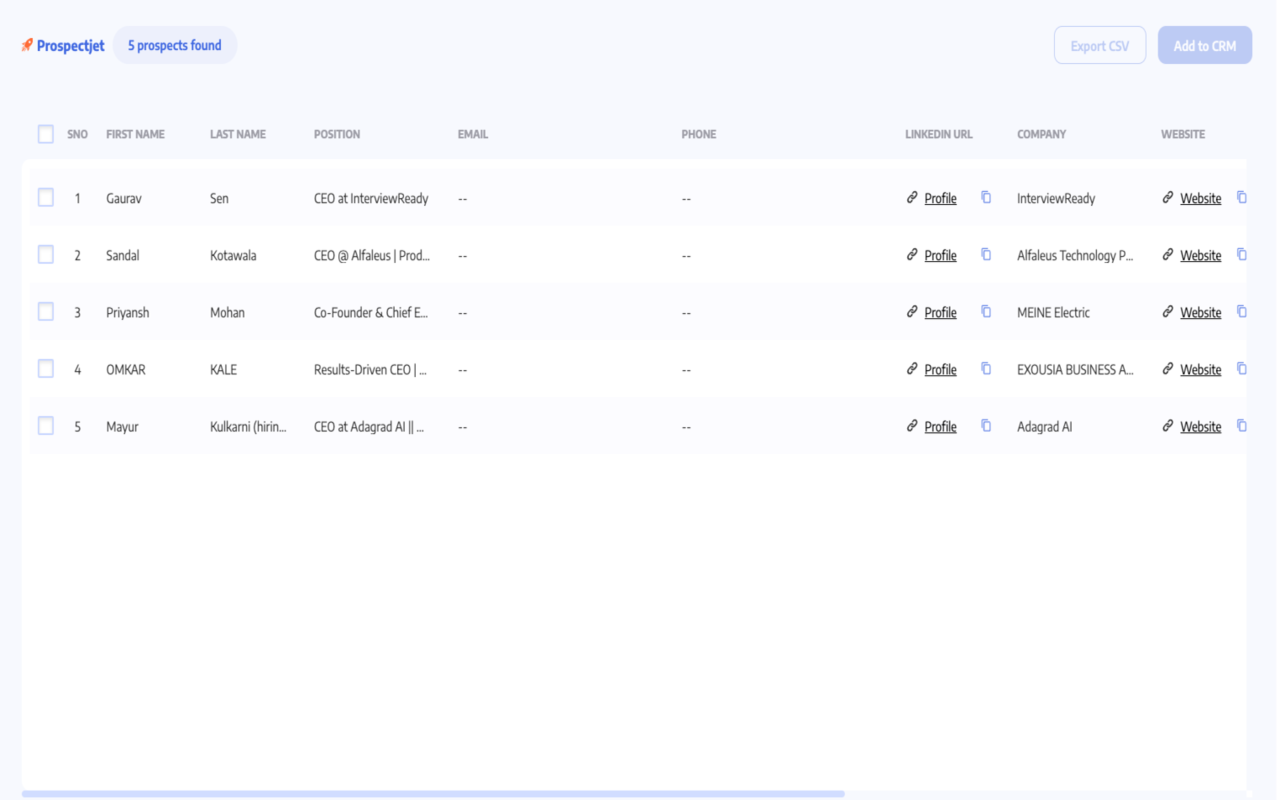
Task: Copy website link for InterviewReady
Action: point(1242,198)
